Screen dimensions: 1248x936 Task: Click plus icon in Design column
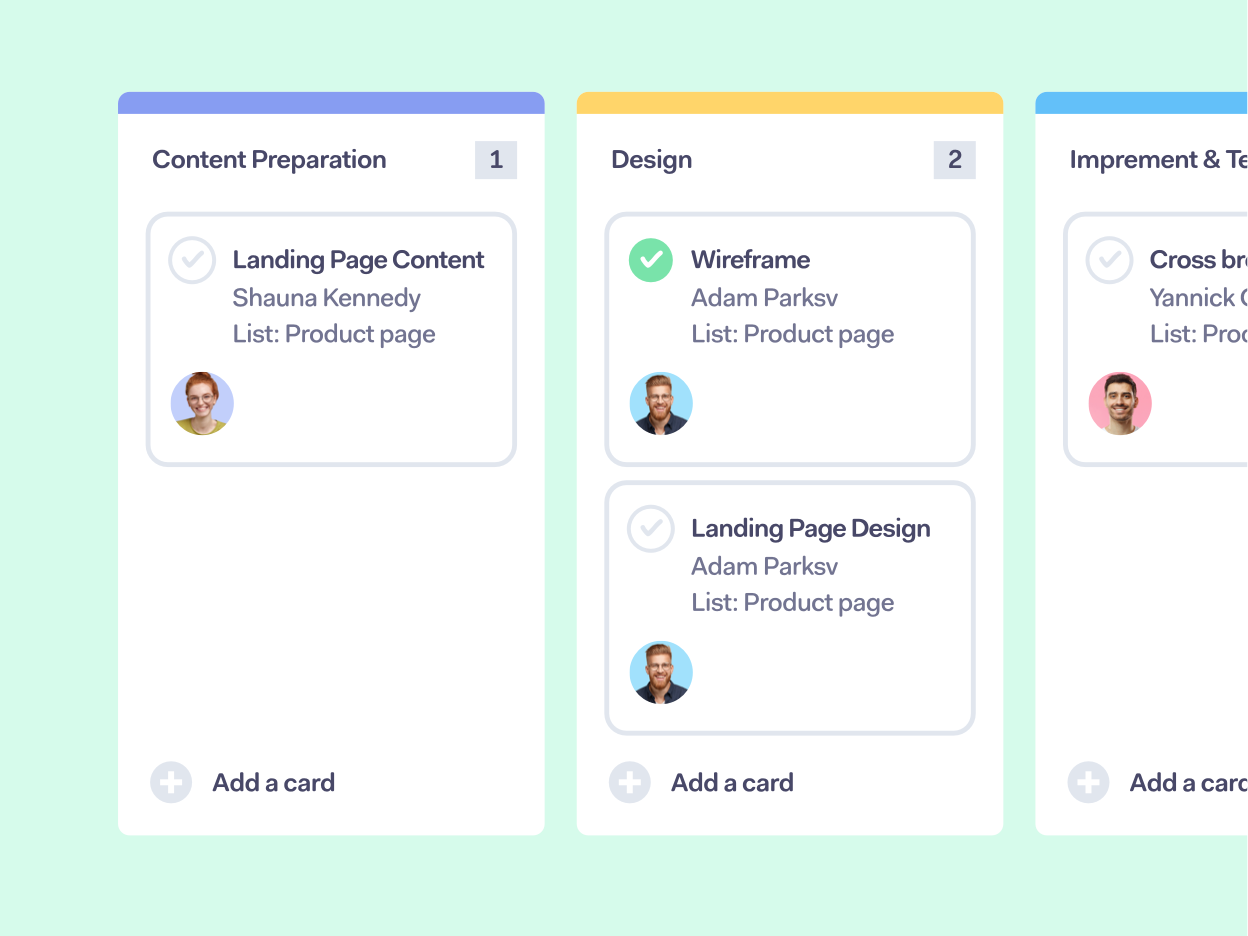630,782
